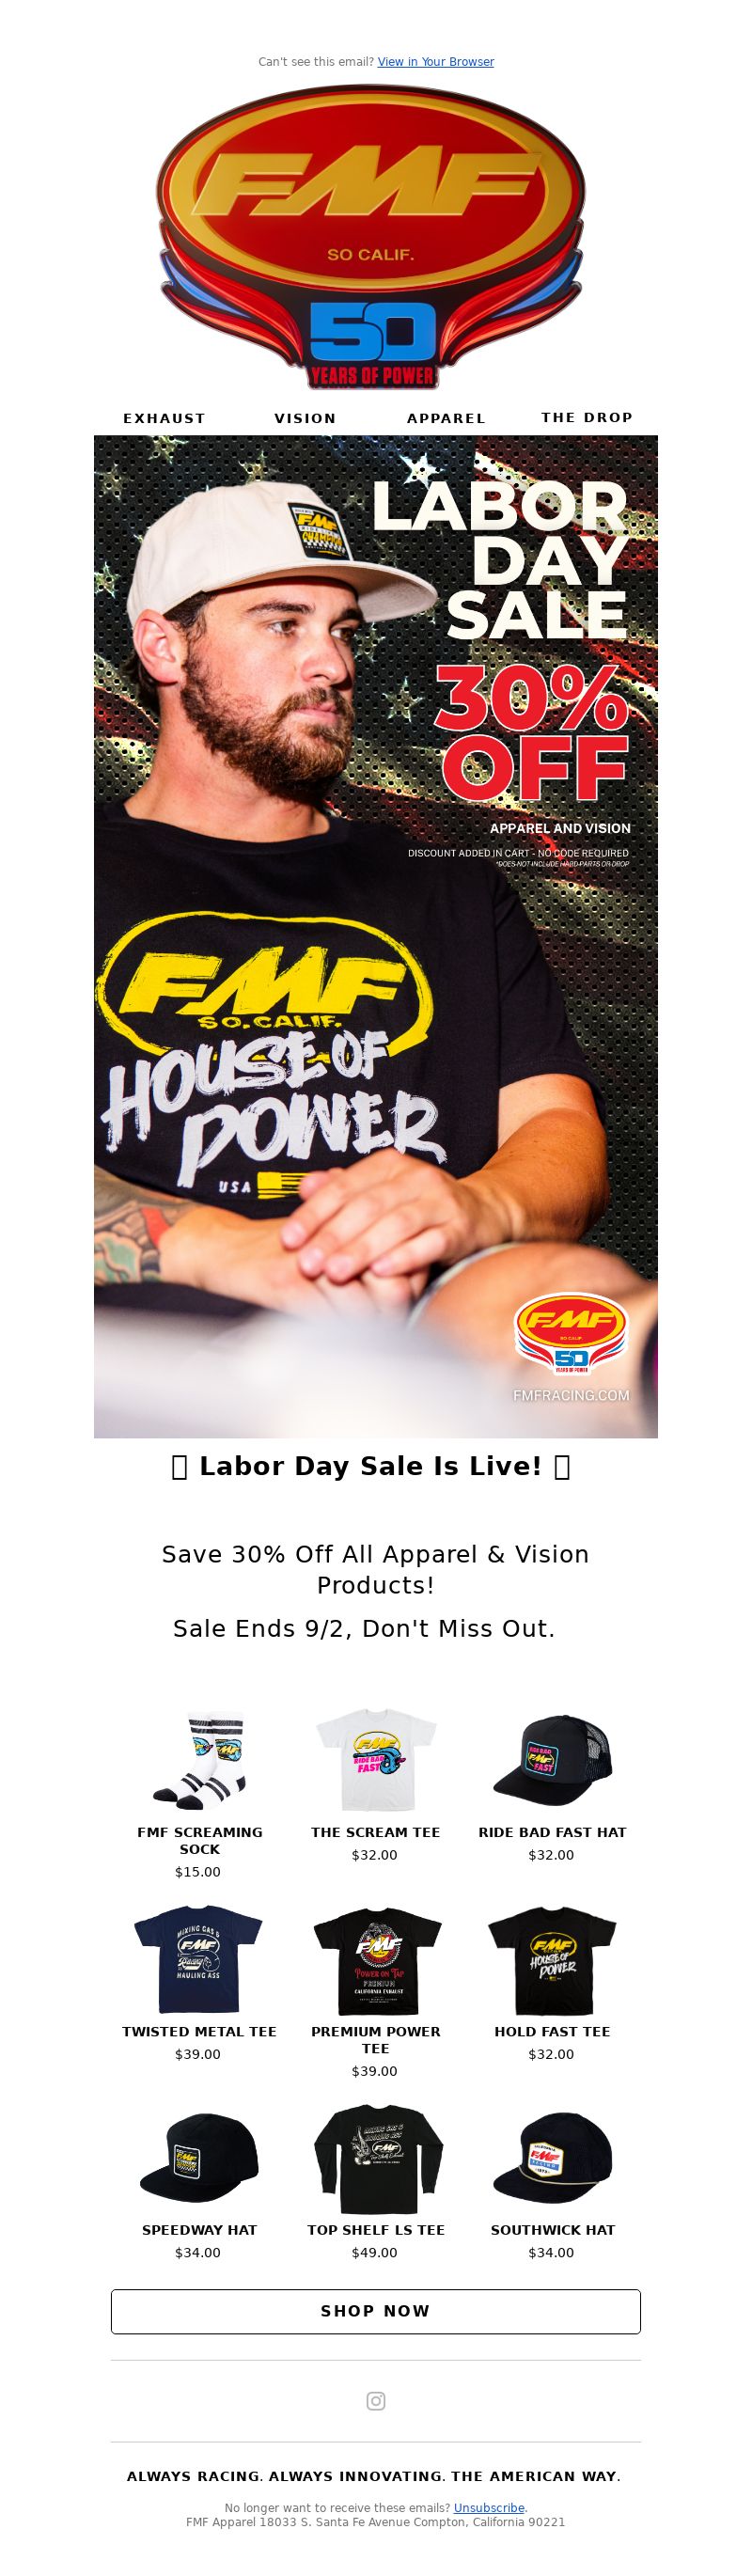Click the Instagram icon in footer
752x2576 pixels.
376,2401
